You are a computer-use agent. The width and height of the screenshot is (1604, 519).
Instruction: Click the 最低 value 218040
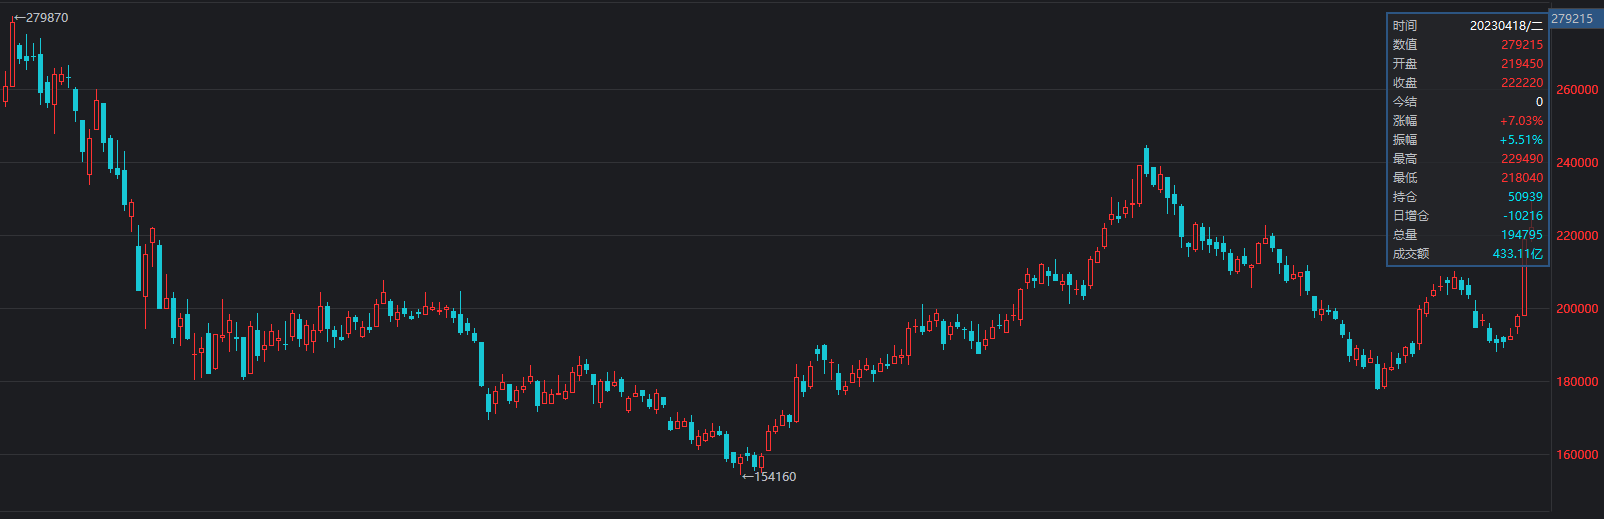pos(1521,178)
